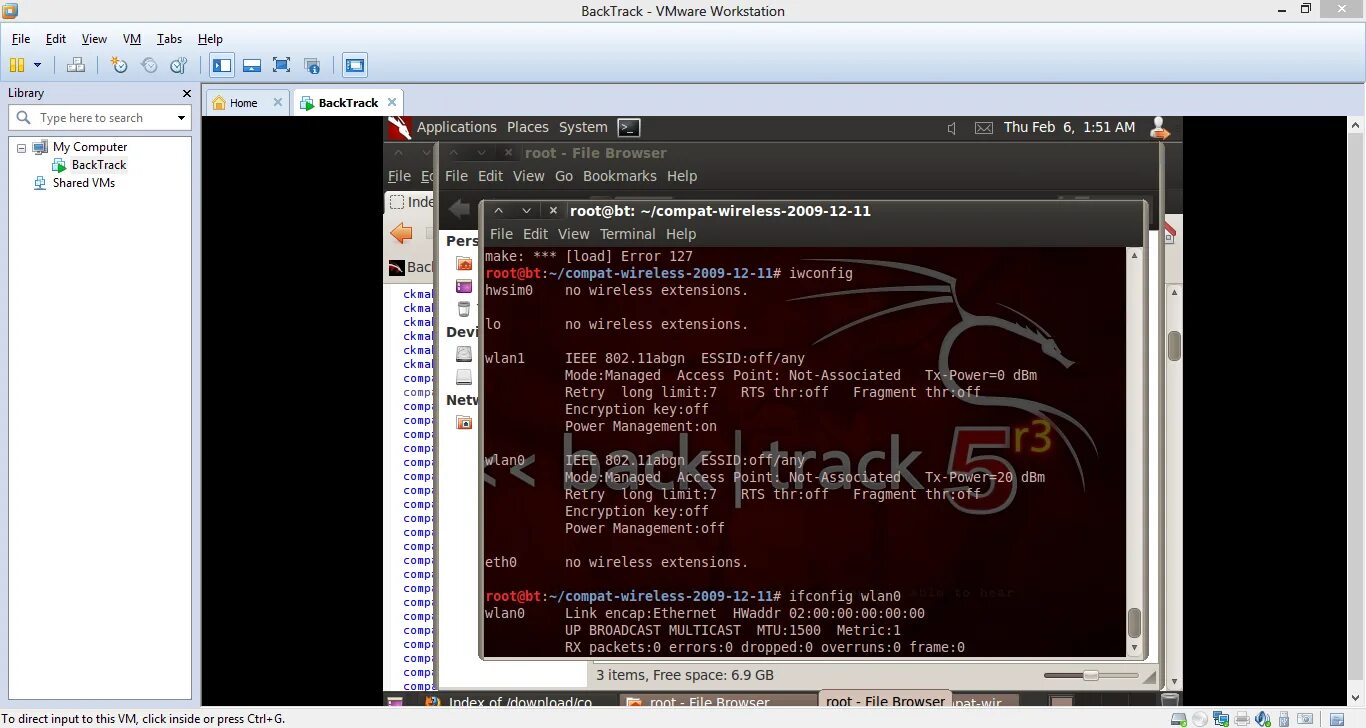The width and height of the screenshot is (1366, 728).
Task: Click the terminal vertical scrollbar thumb
Action: [1134, 622]
